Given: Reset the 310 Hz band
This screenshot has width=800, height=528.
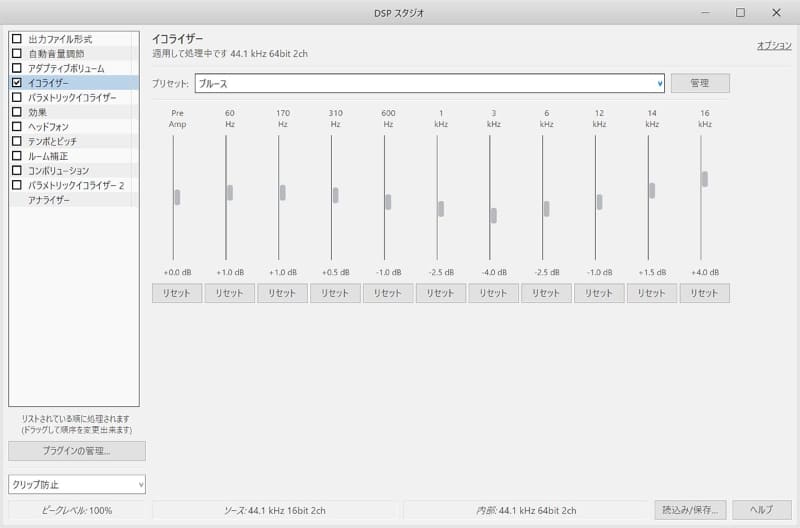Looking at the screenshot, I should (x=335, y=293).
